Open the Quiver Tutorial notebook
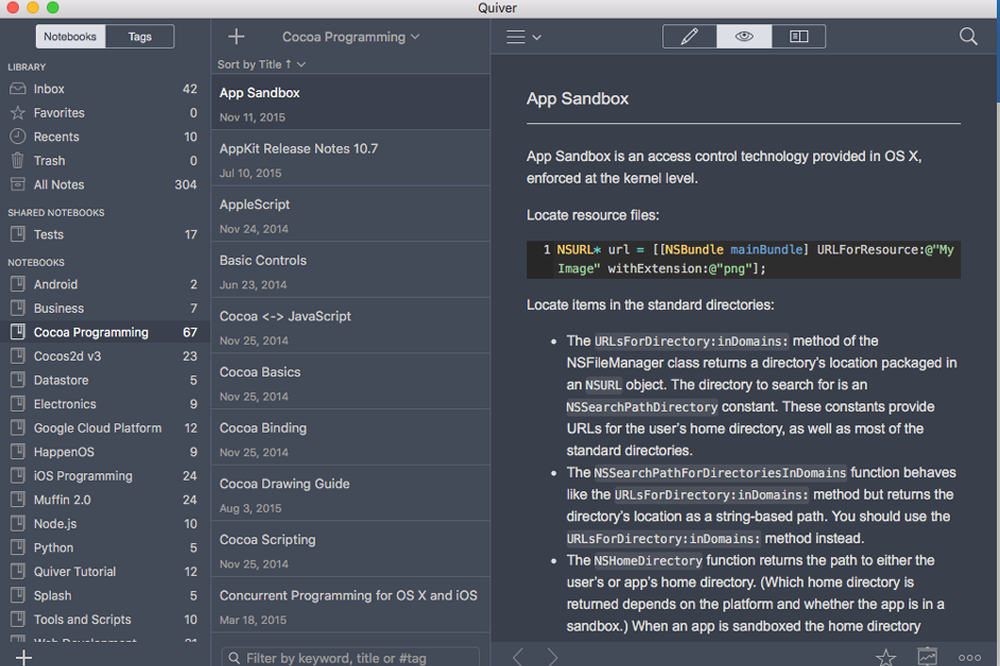 105,572
